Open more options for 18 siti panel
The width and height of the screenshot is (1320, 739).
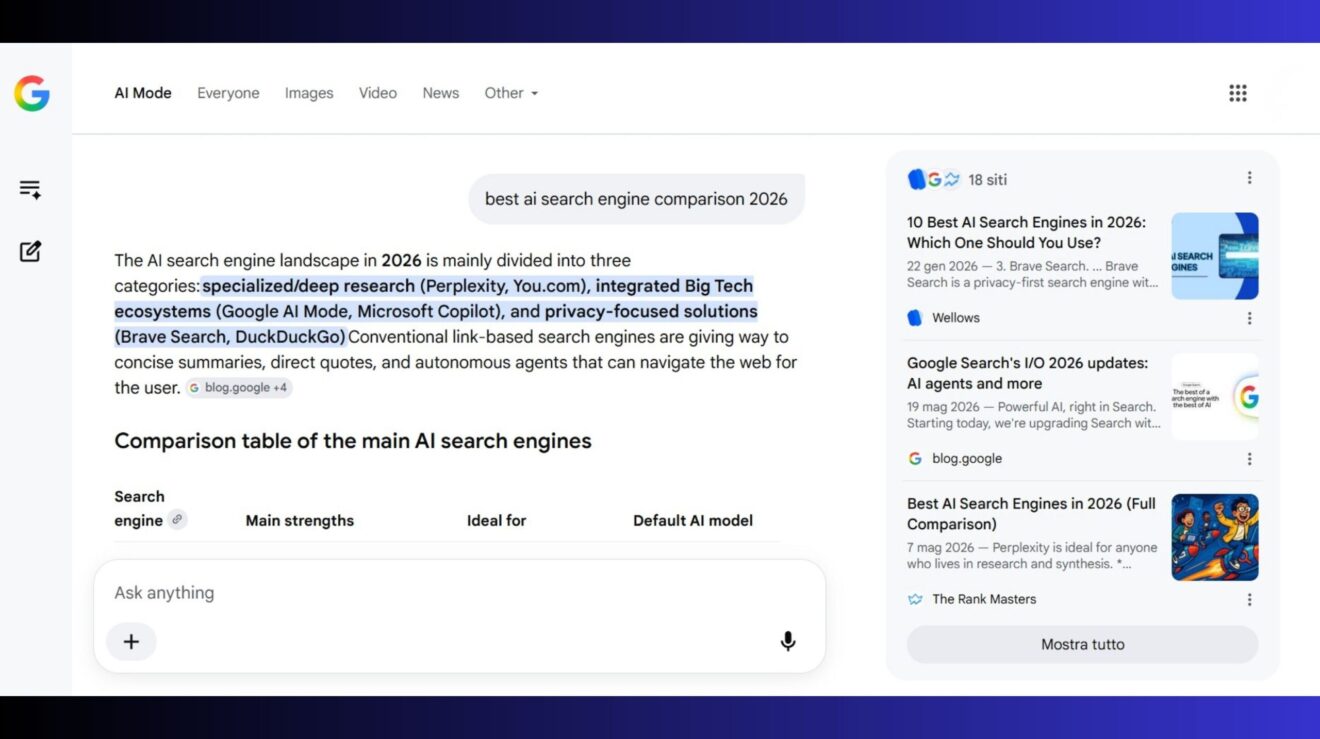point(1249,178)
